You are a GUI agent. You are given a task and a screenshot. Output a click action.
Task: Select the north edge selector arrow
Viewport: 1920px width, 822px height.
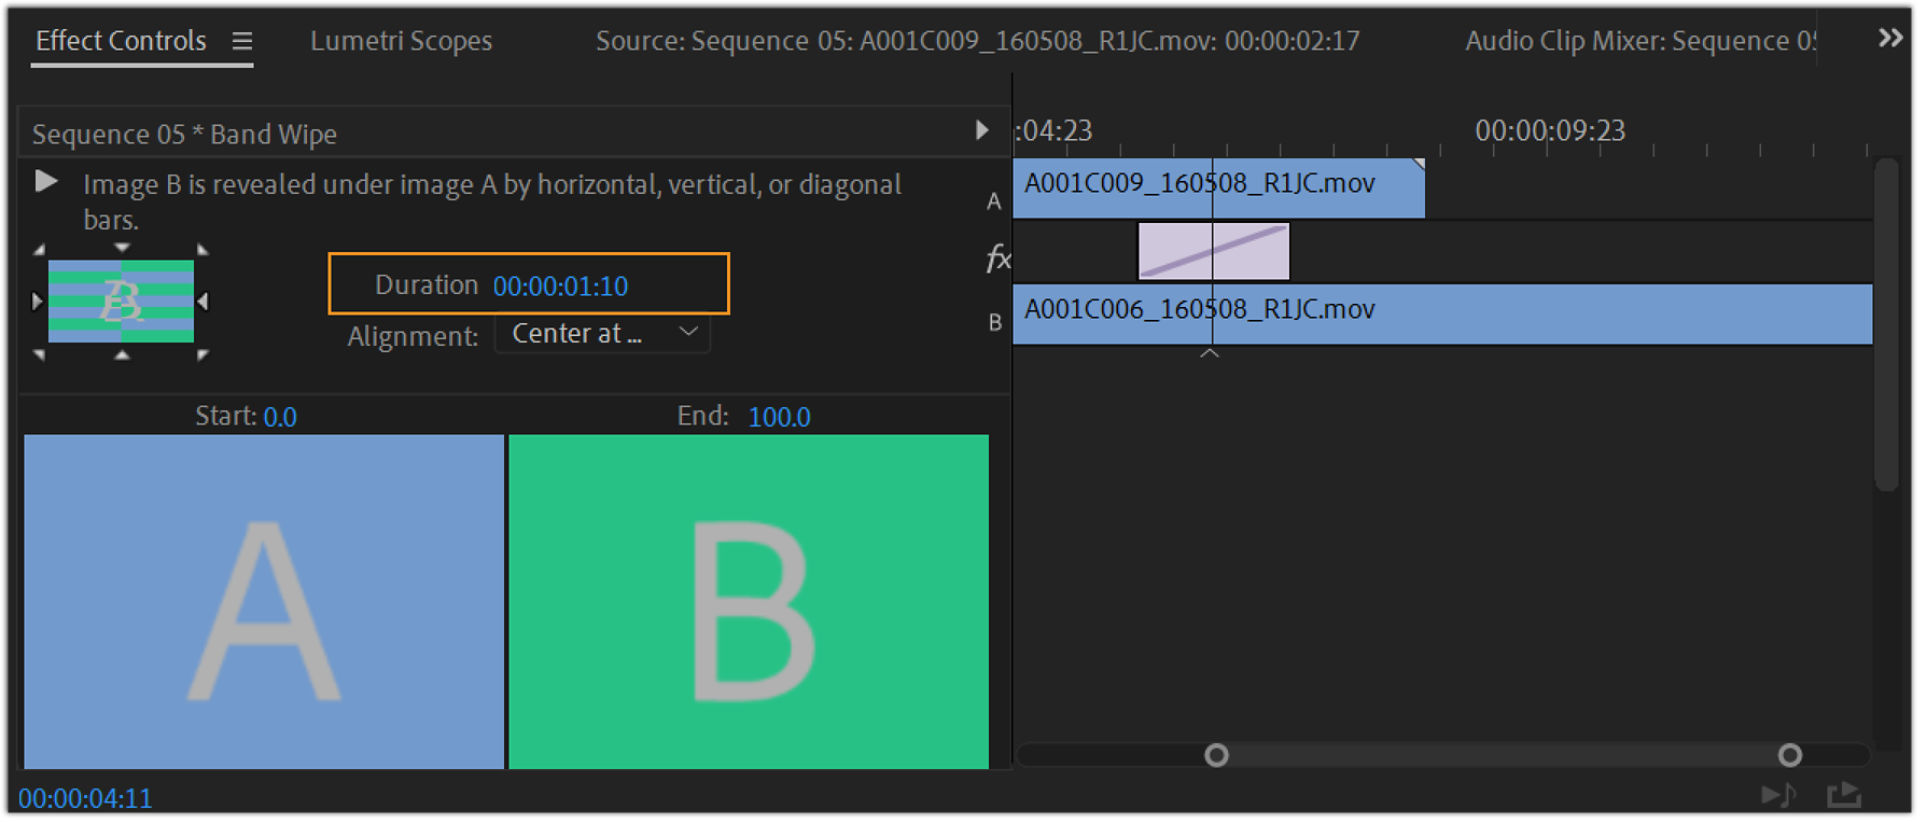pyautogui.click(x=122, y=247)
